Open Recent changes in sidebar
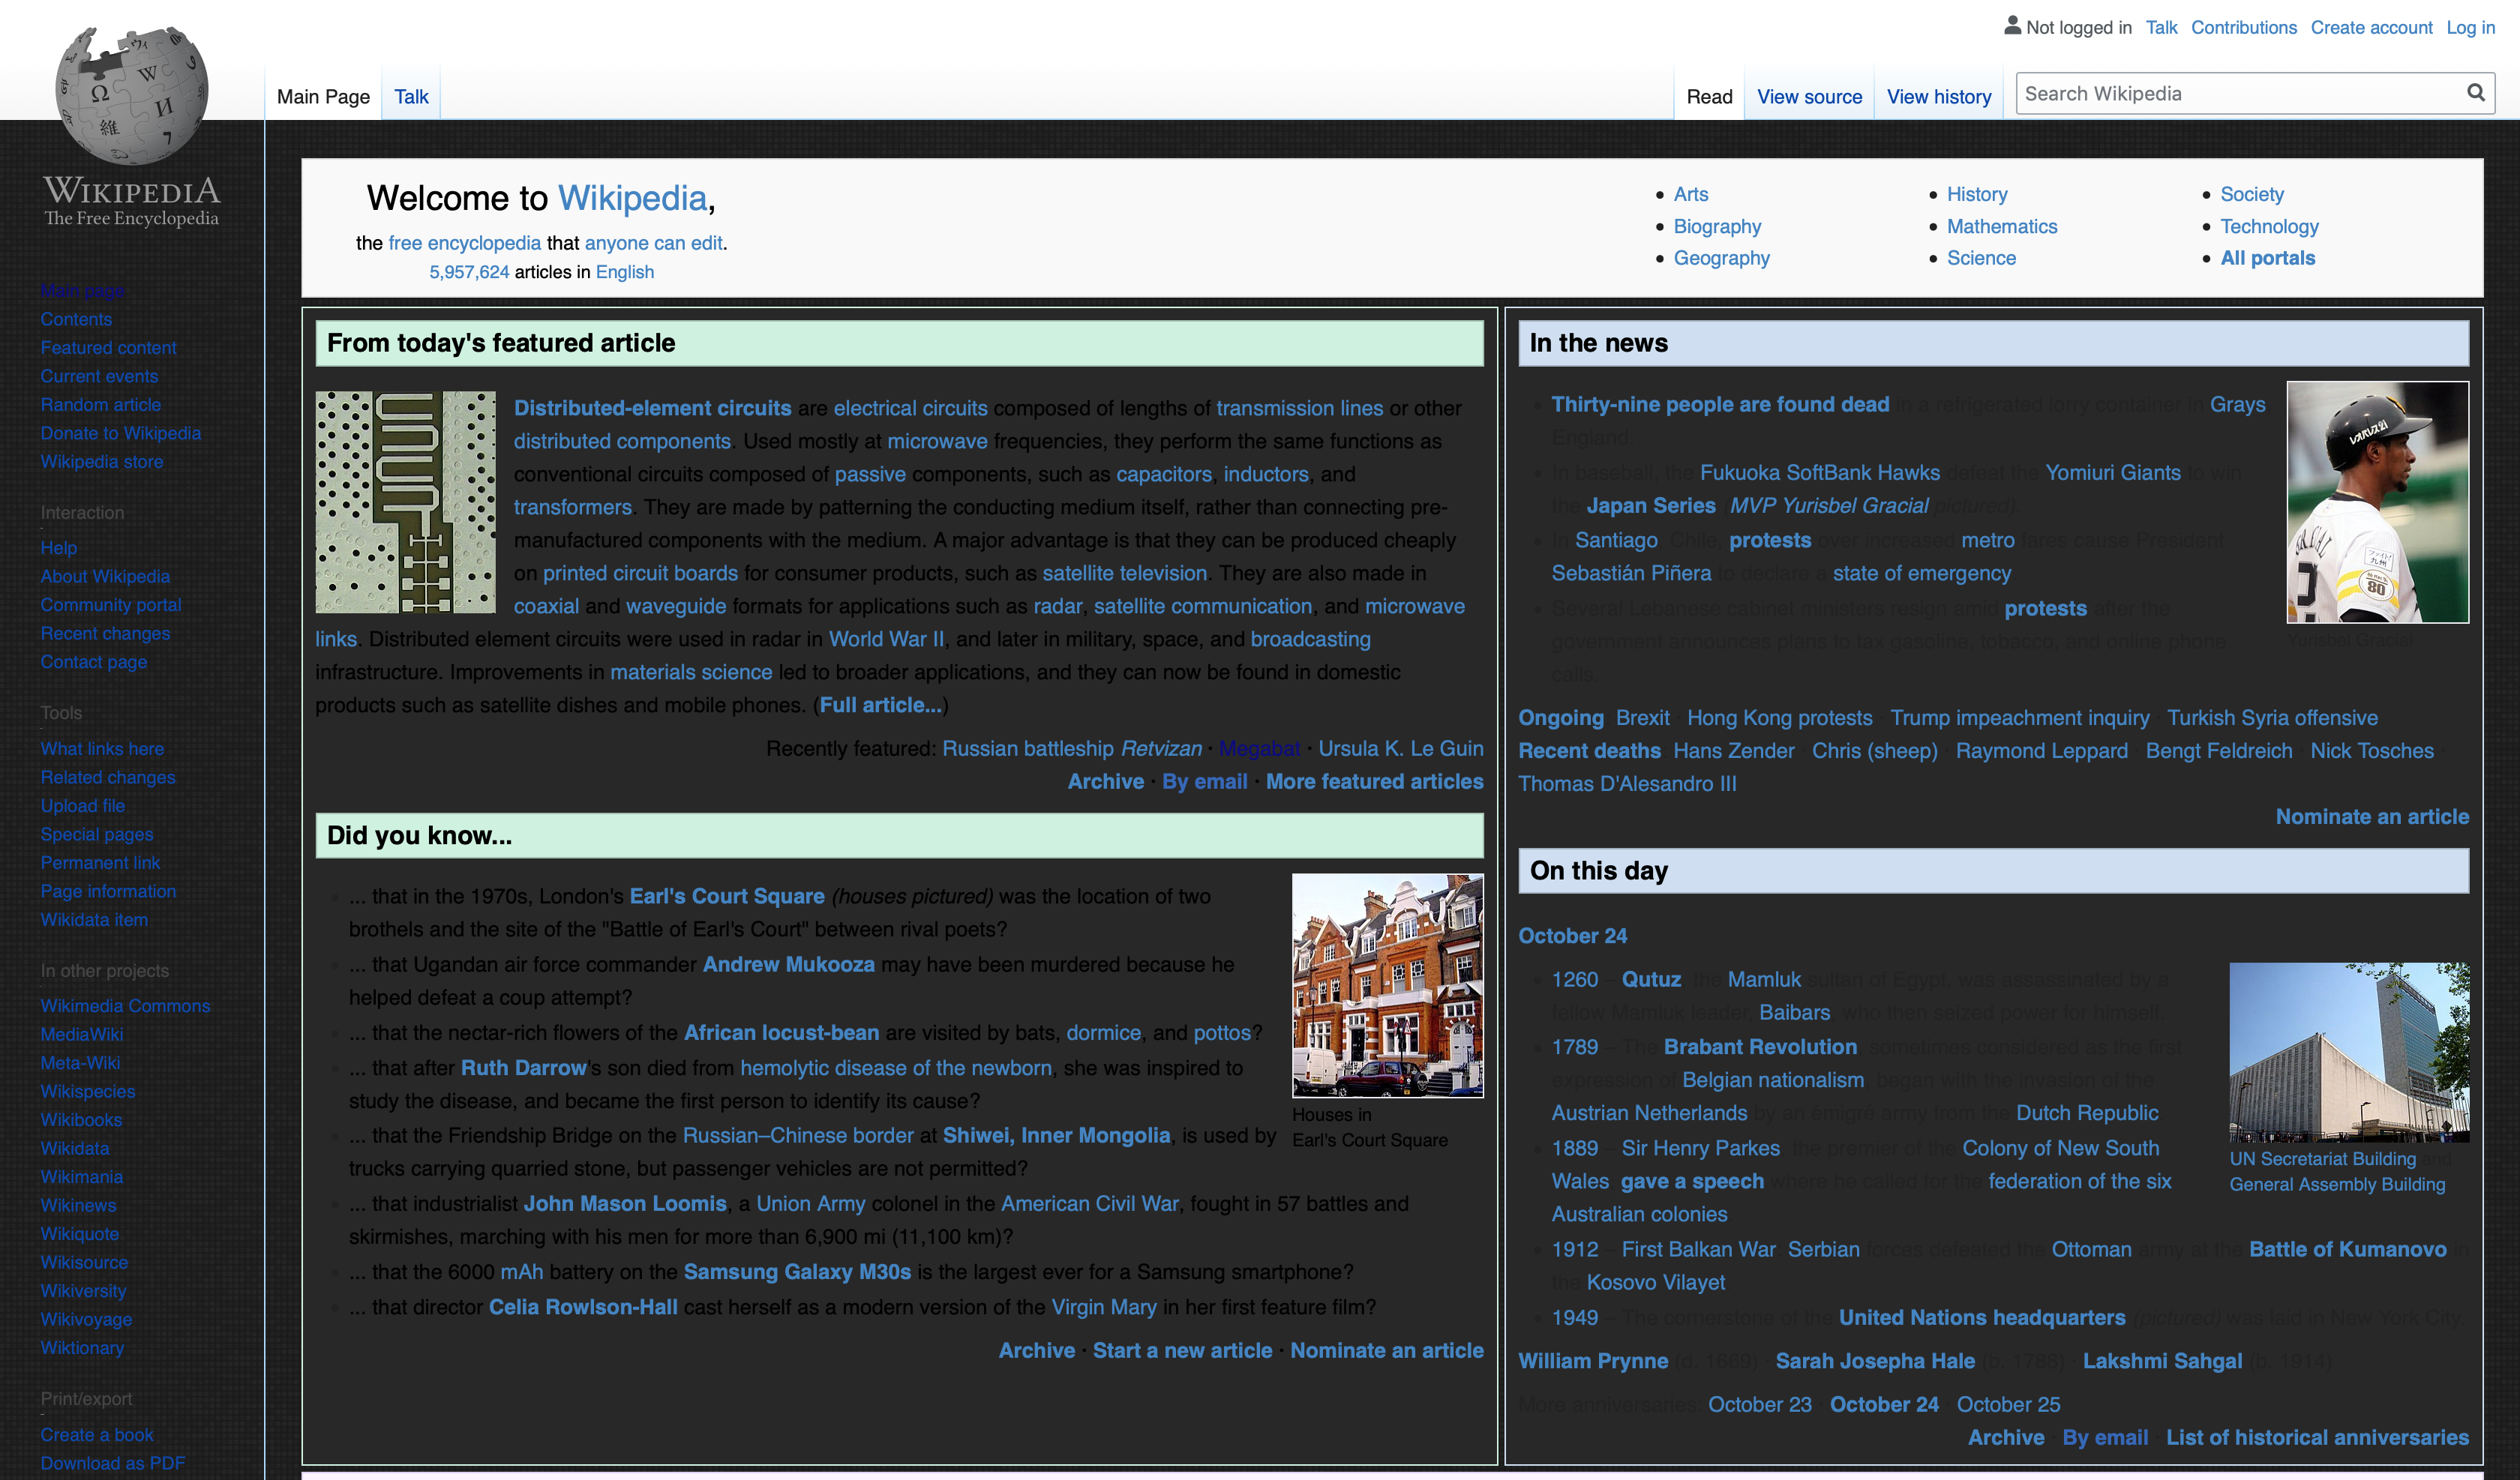2520x1480 pixels. coord(105,633)
